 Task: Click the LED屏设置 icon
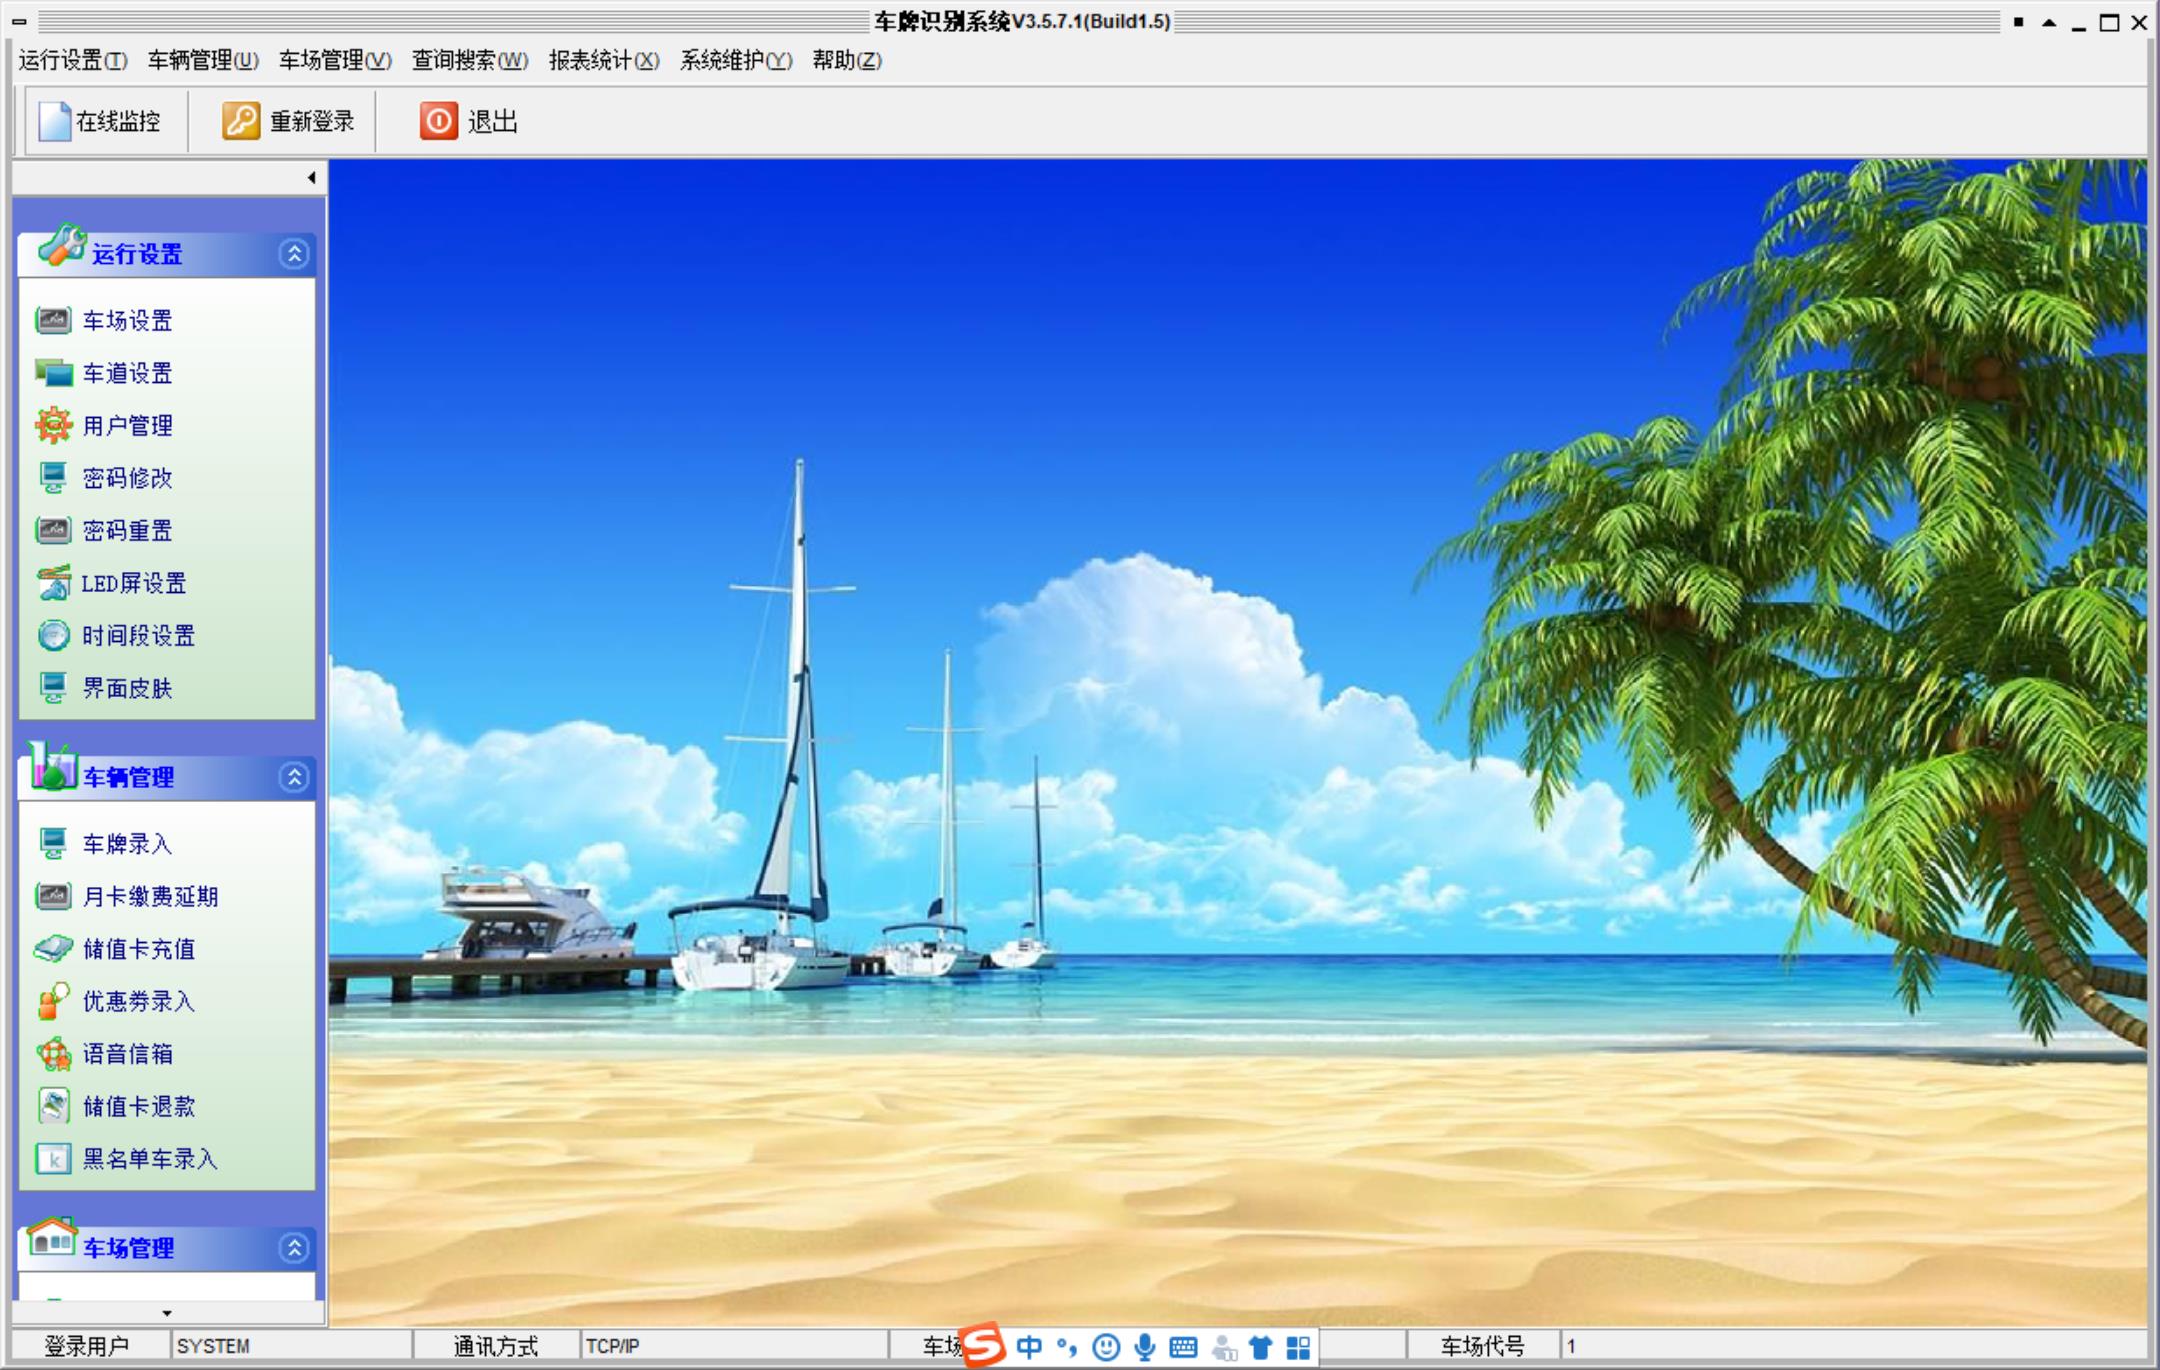pos(53,583)
